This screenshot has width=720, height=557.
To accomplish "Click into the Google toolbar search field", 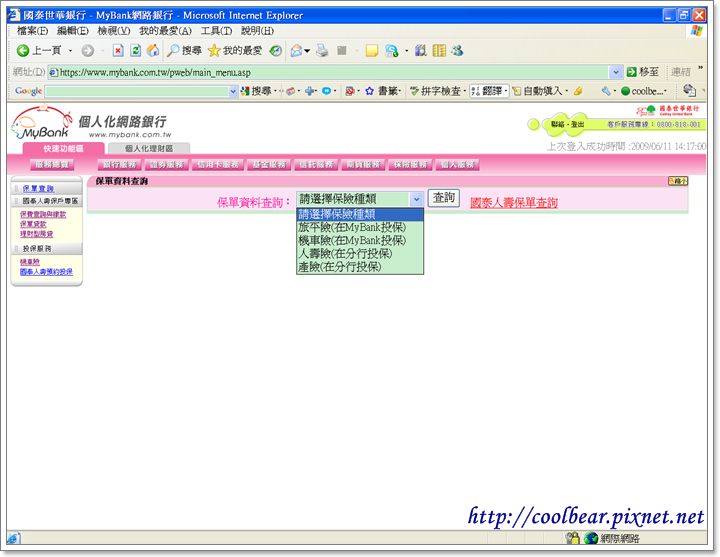I will 137,91.
